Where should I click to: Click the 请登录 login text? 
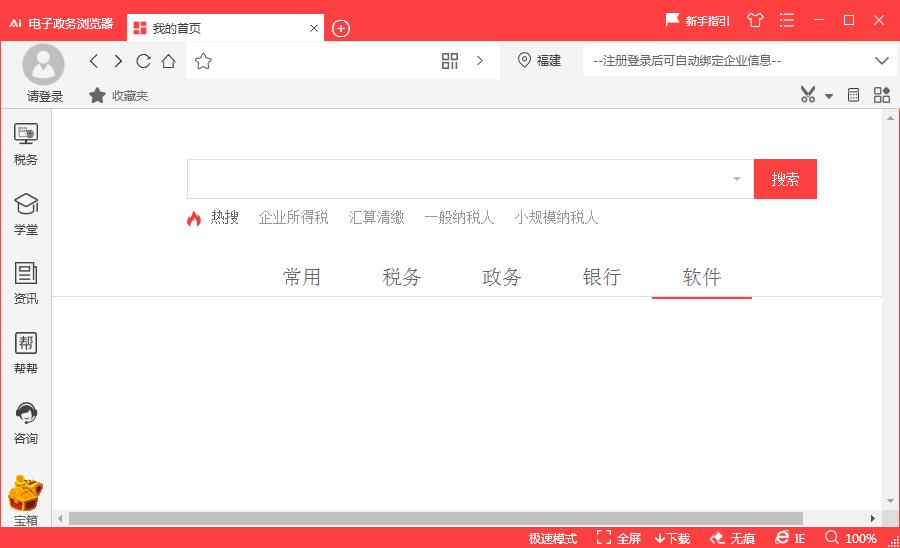point(45,96)
